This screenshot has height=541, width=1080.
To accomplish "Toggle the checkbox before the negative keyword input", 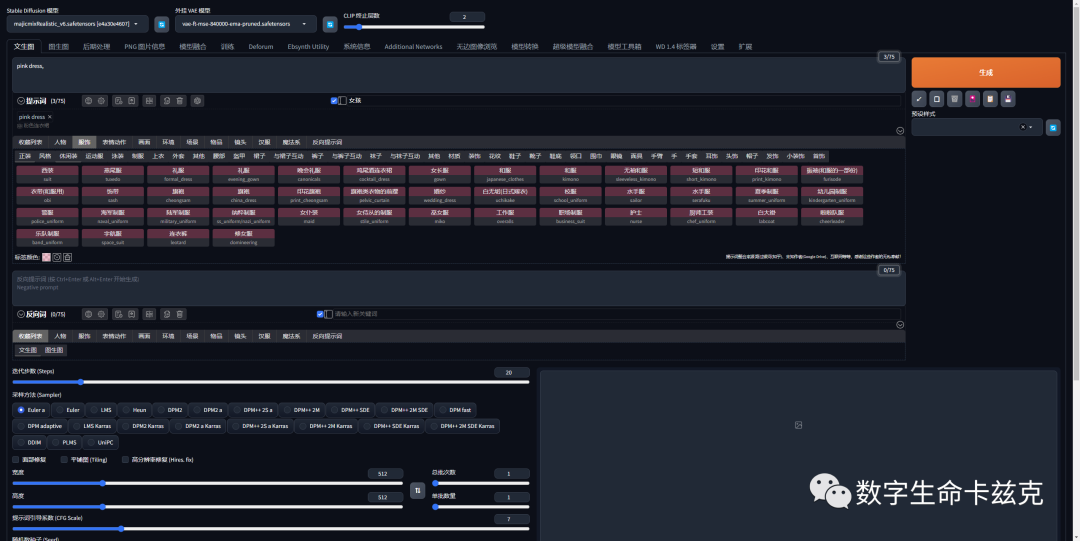I will 320,314.
